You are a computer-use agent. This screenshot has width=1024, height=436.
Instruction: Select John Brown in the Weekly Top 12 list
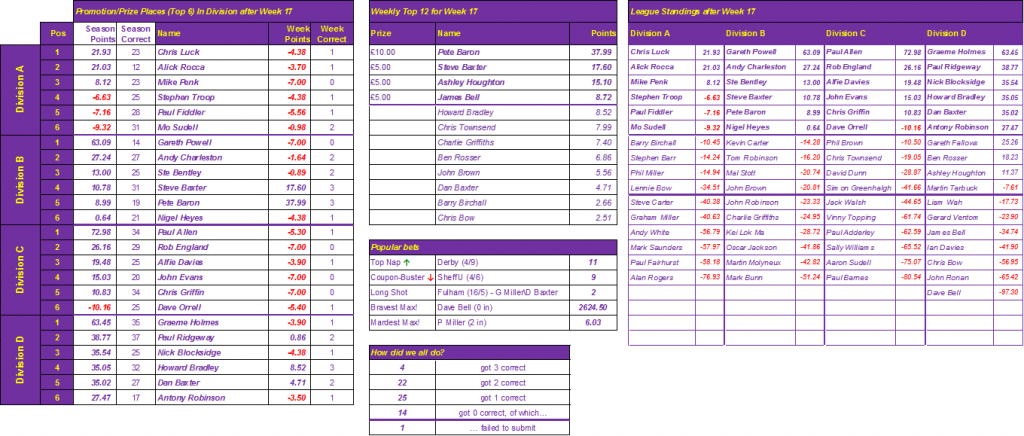coord(459,172)
